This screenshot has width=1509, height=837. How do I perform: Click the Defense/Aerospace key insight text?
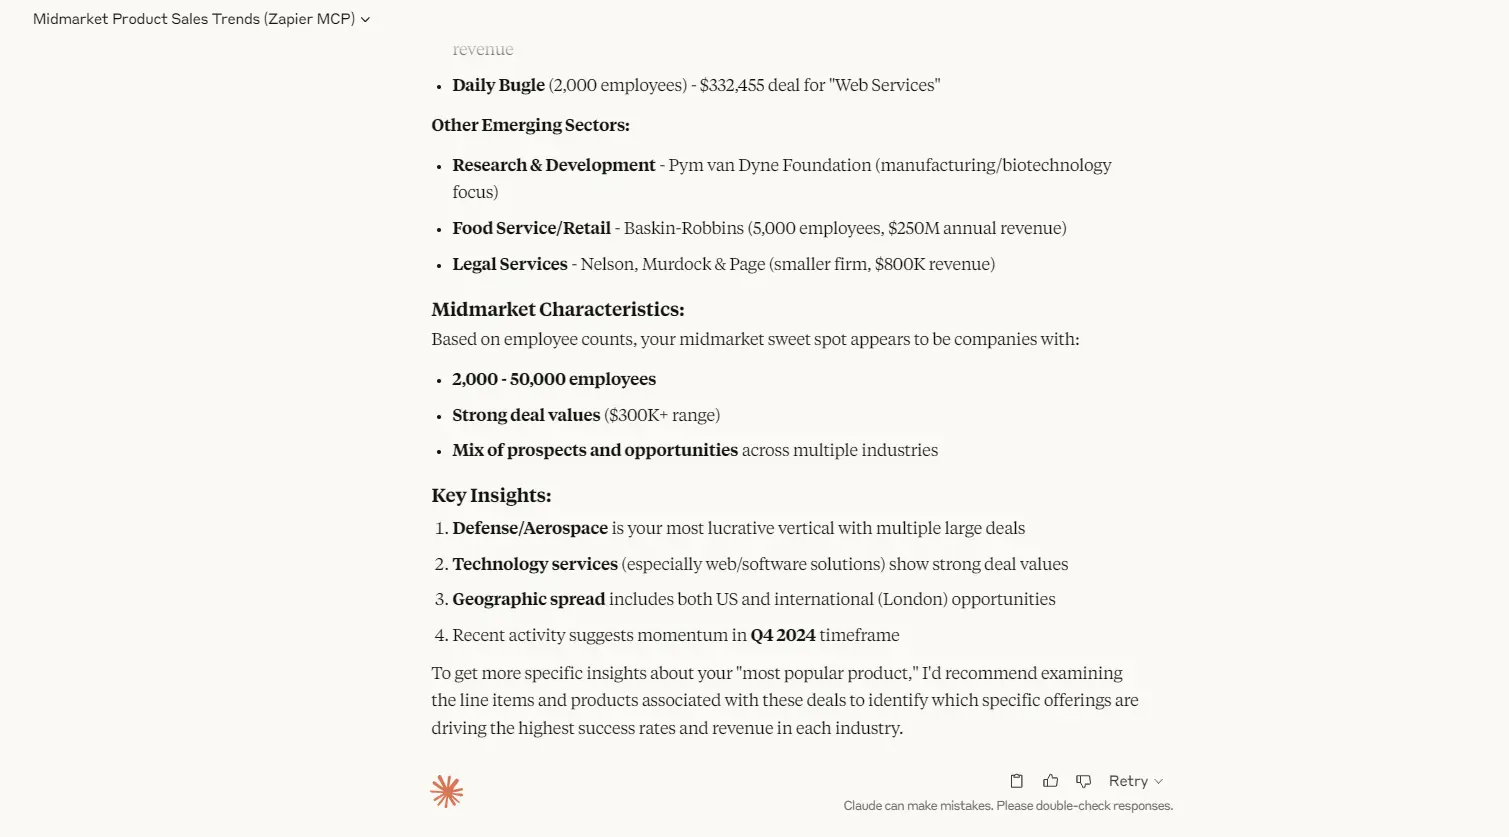(530, 528)
